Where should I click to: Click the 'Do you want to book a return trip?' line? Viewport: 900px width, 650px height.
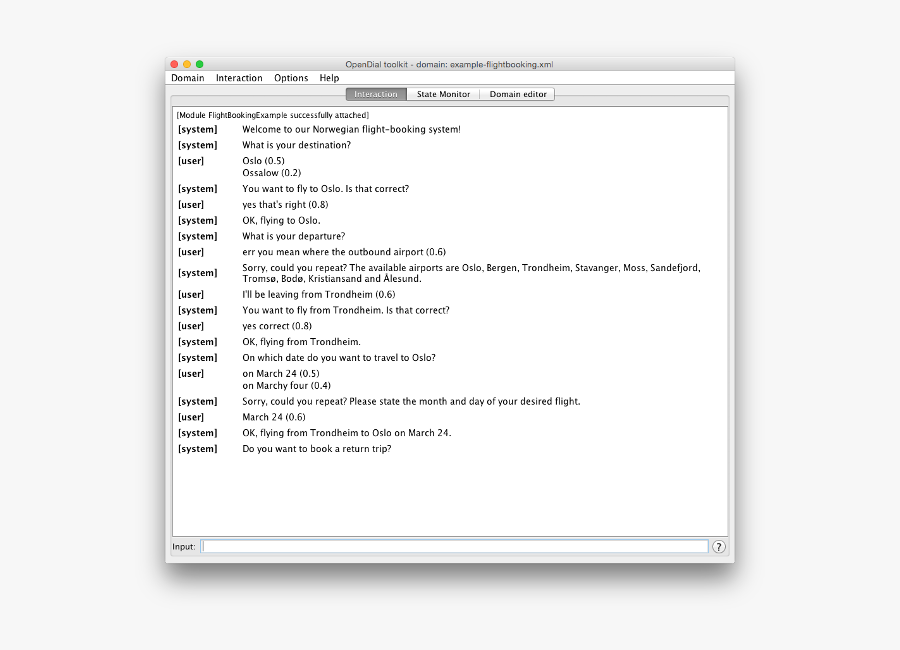317,448
